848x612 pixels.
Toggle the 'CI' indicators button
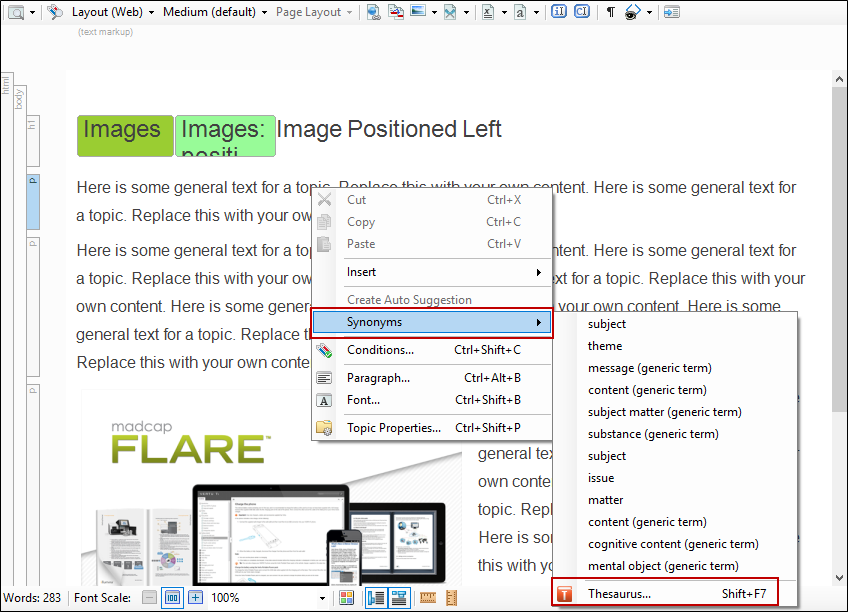[x=582, y=11]
